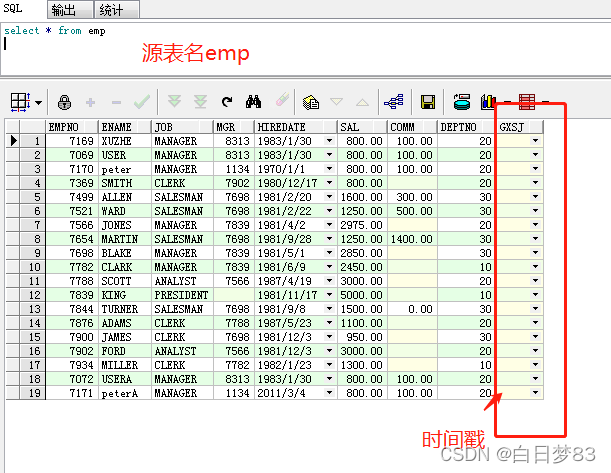Click the linked query tree icon
This screenshot has height=473, width=611.
394,102
